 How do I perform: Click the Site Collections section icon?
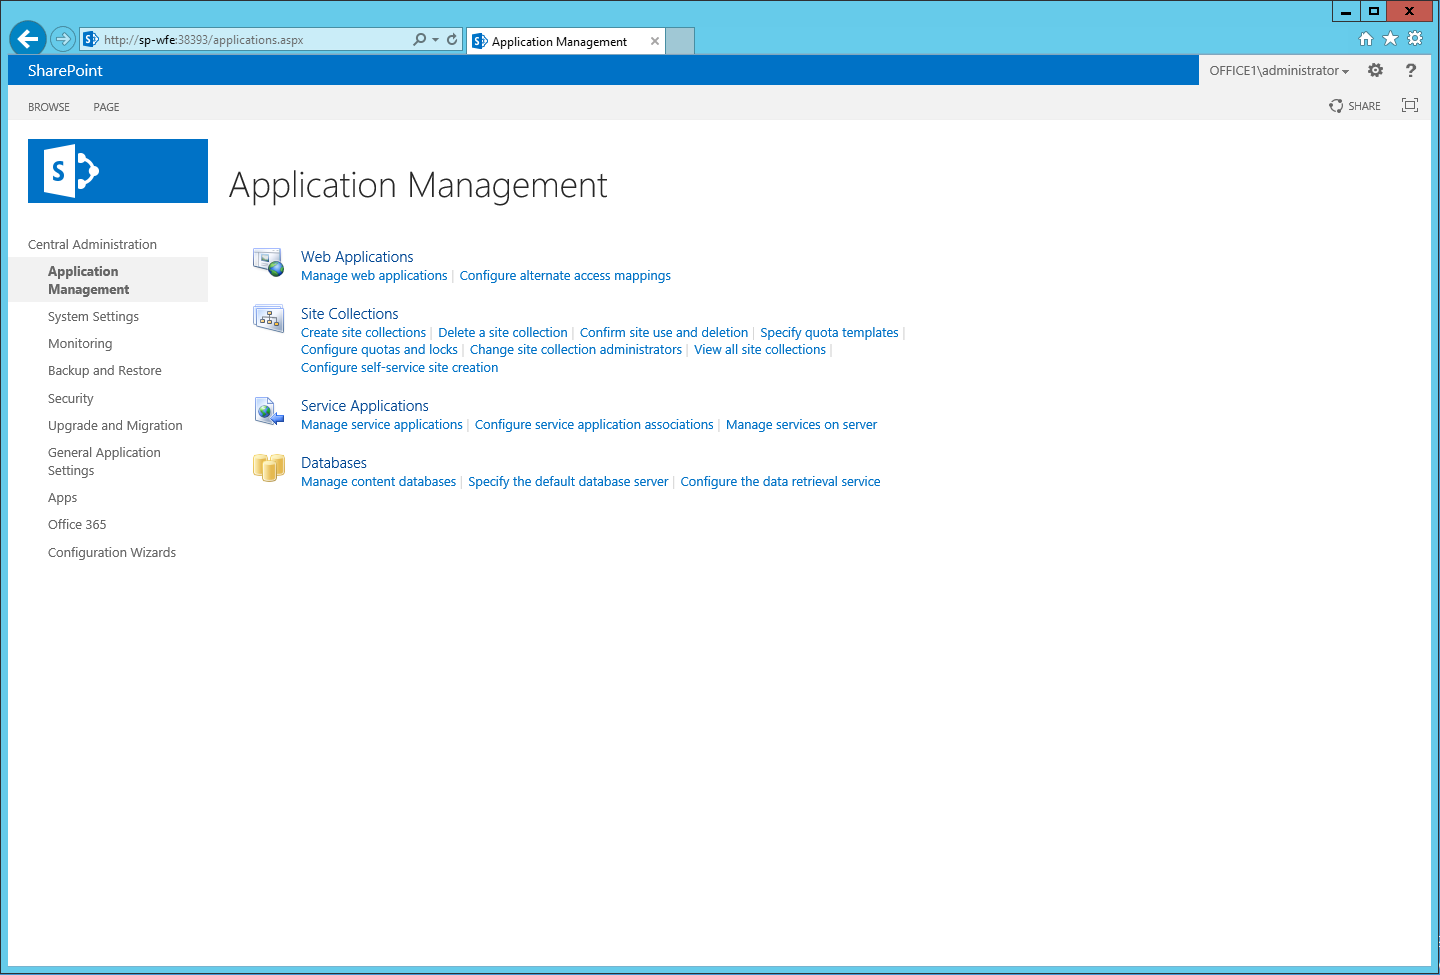pos(269,319)
